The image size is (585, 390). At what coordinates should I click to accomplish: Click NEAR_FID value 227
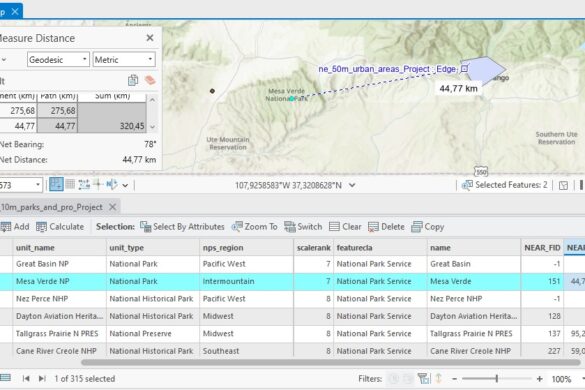point(542,351)
